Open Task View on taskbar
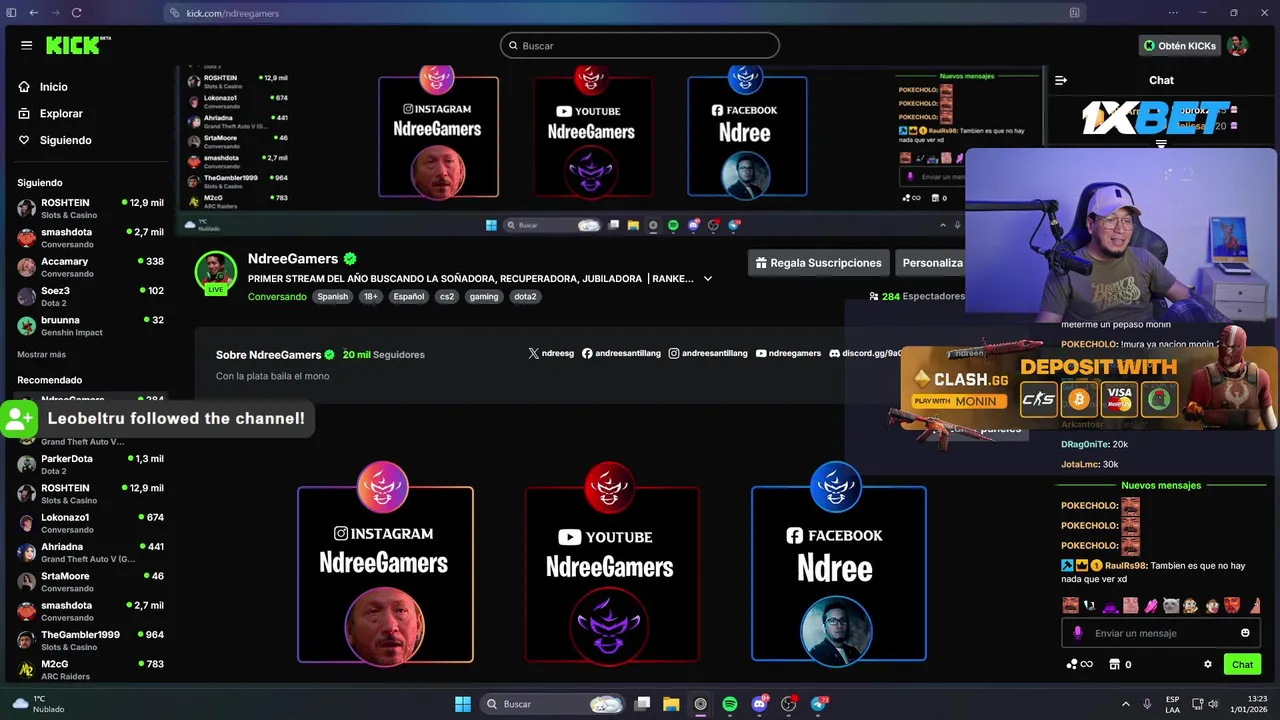This screenshot has width=1280, height=720. [643, 704]
